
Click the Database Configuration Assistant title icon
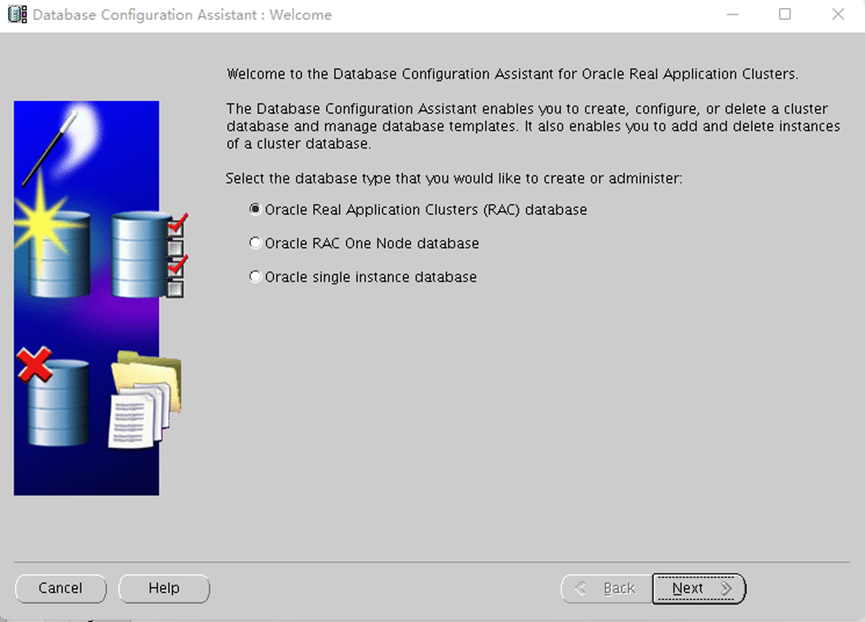pyautogui.click(x=17, y=14)
